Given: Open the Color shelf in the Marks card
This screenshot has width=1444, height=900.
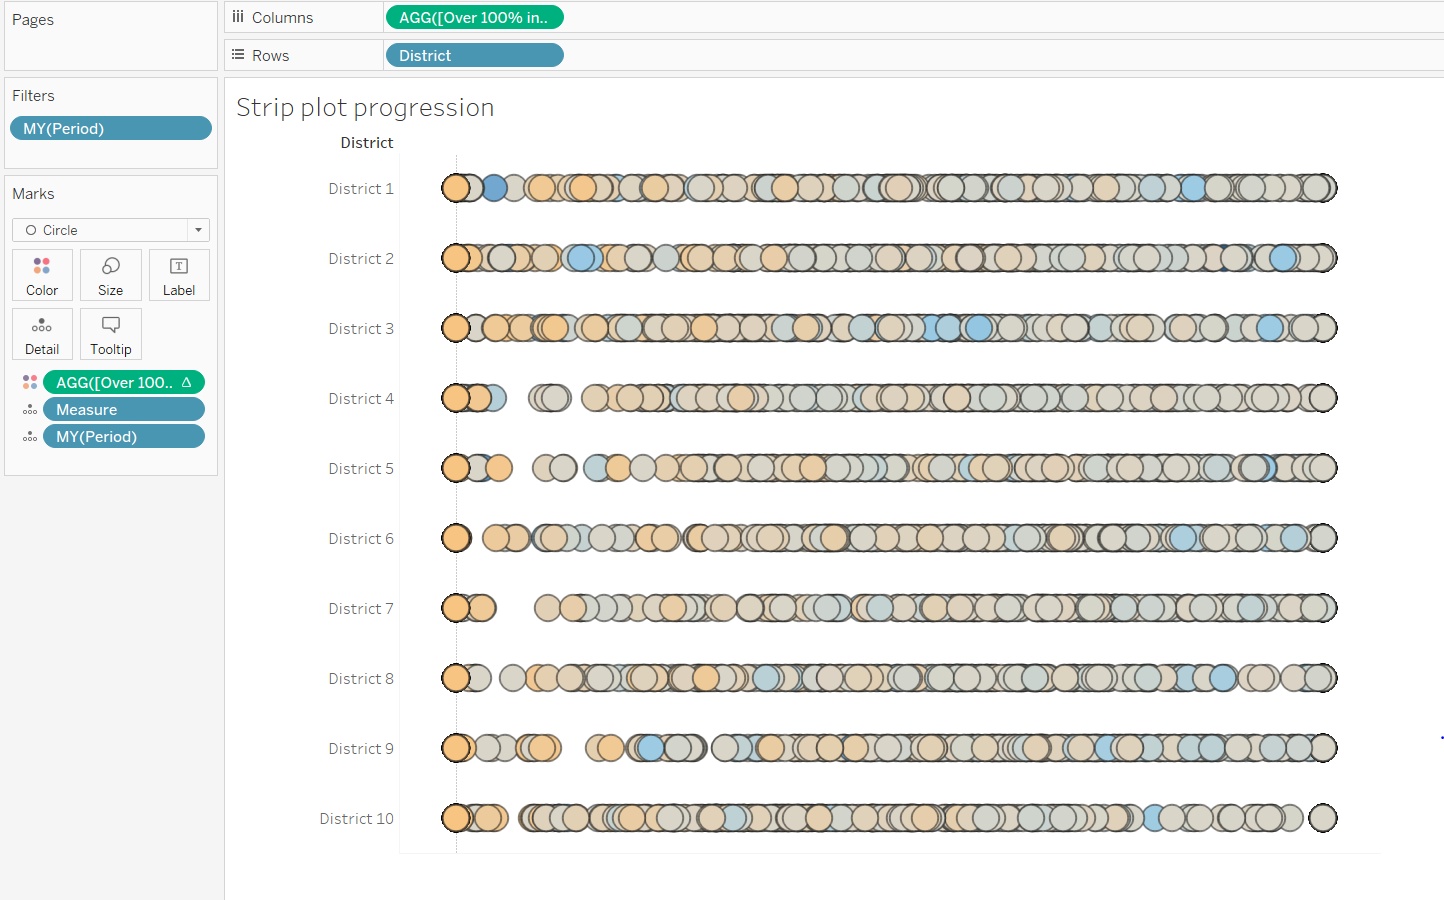Looking at the screenshot, I should 42,274.
